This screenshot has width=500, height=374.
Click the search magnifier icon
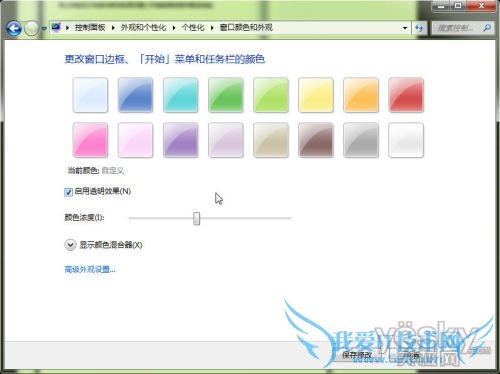pos(487,28)
